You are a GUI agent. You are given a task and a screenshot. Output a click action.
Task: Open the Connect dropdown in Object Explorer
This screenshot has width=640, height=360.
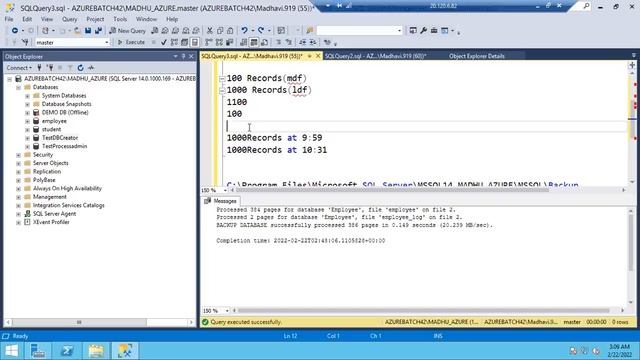click(19, 68)
